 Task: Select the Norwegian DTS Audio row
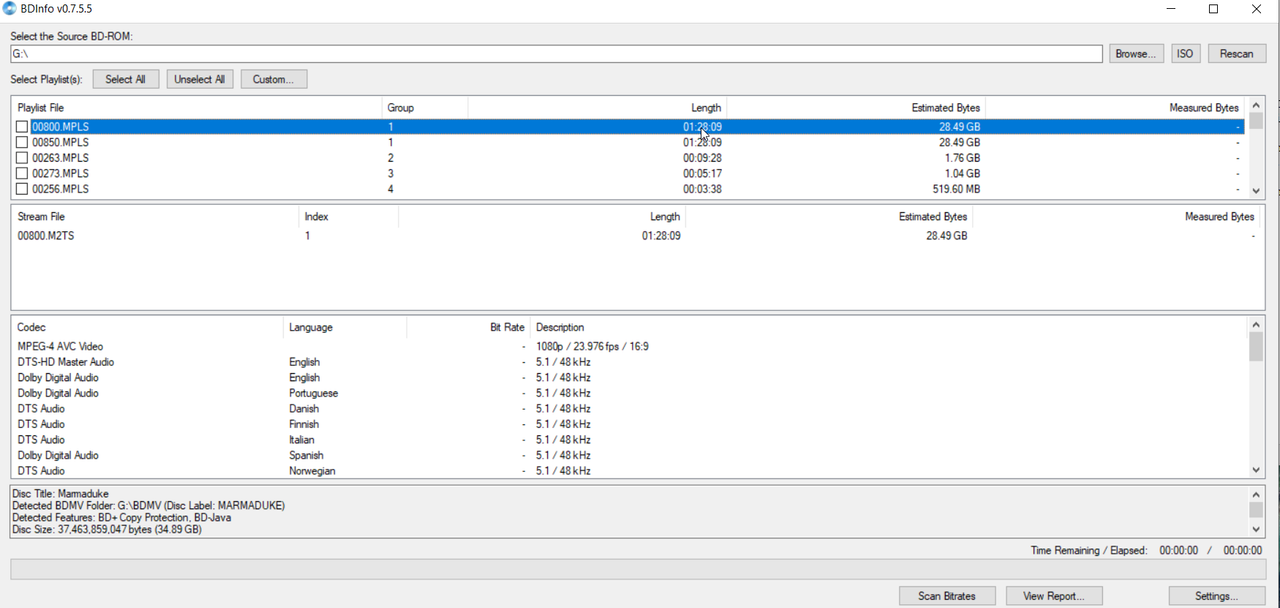point(630,471)
